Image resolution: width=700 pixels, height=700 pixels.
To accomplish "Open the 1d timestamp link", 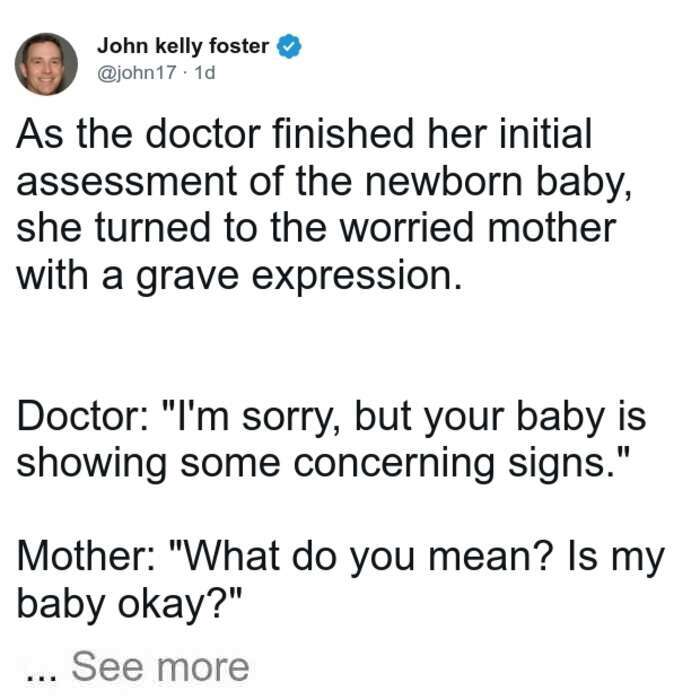I will [205, 73].
